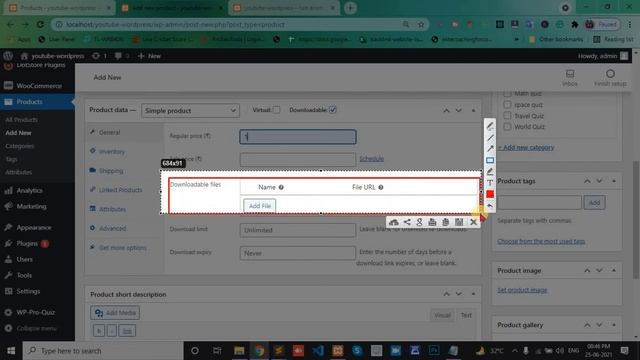
Task: Select the Lightshot text tool
Action: (x=490, y=183)
